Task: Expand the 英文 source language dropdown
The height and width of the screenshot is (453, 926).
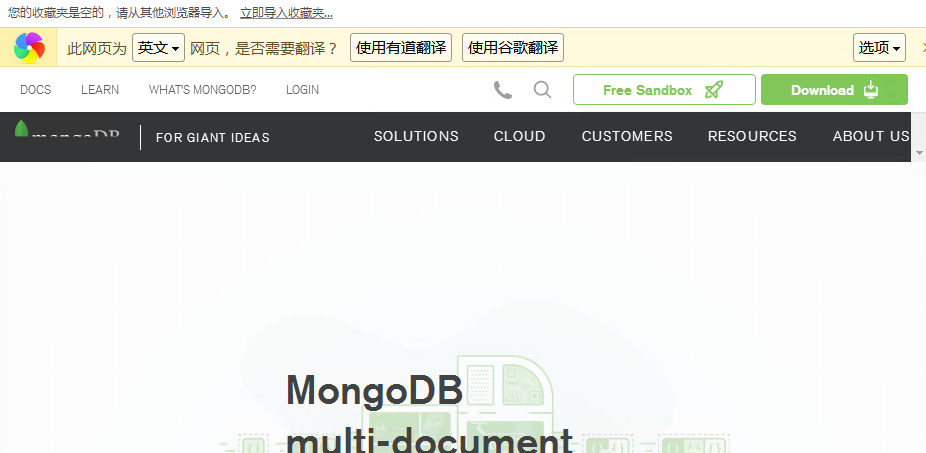Action: click(x=159, y=48)
